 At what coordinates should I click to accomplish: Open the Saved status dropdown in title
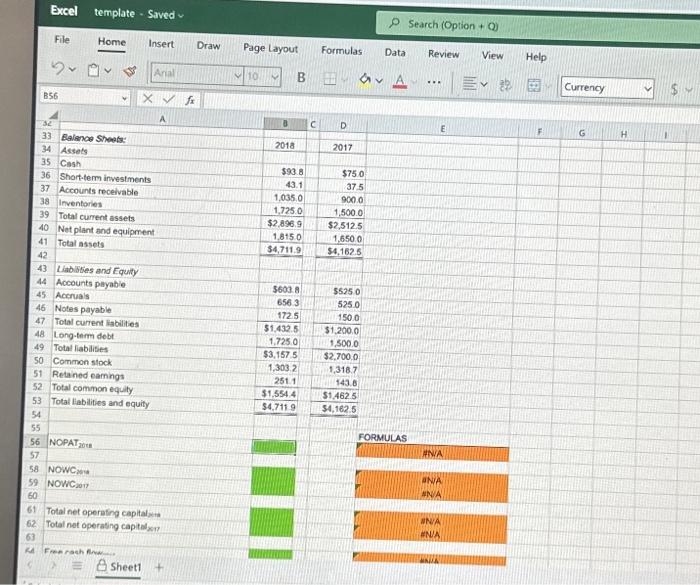coord(181,15)
